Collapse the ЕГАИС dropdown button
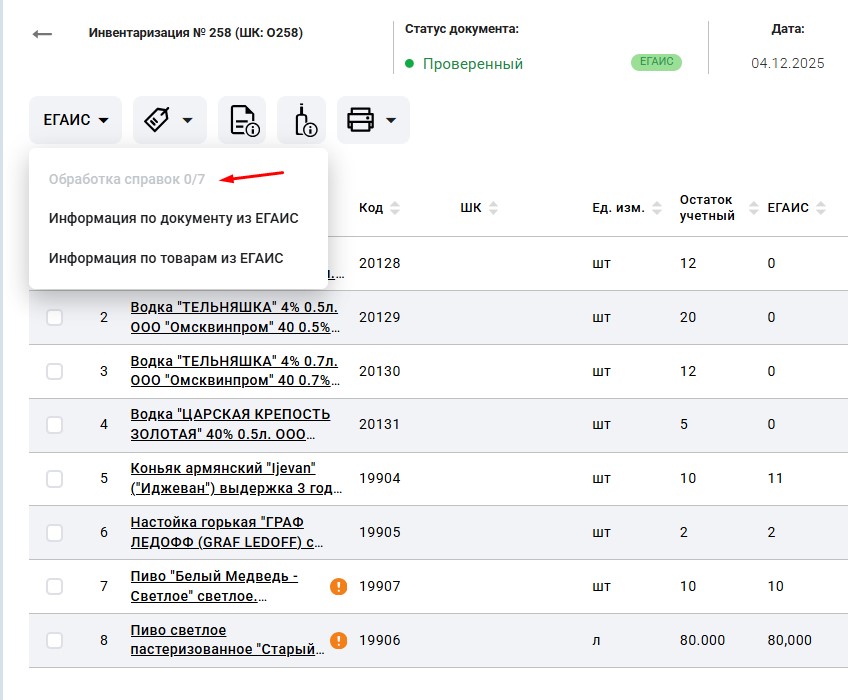The image size is (848, 700). point(75,120)
